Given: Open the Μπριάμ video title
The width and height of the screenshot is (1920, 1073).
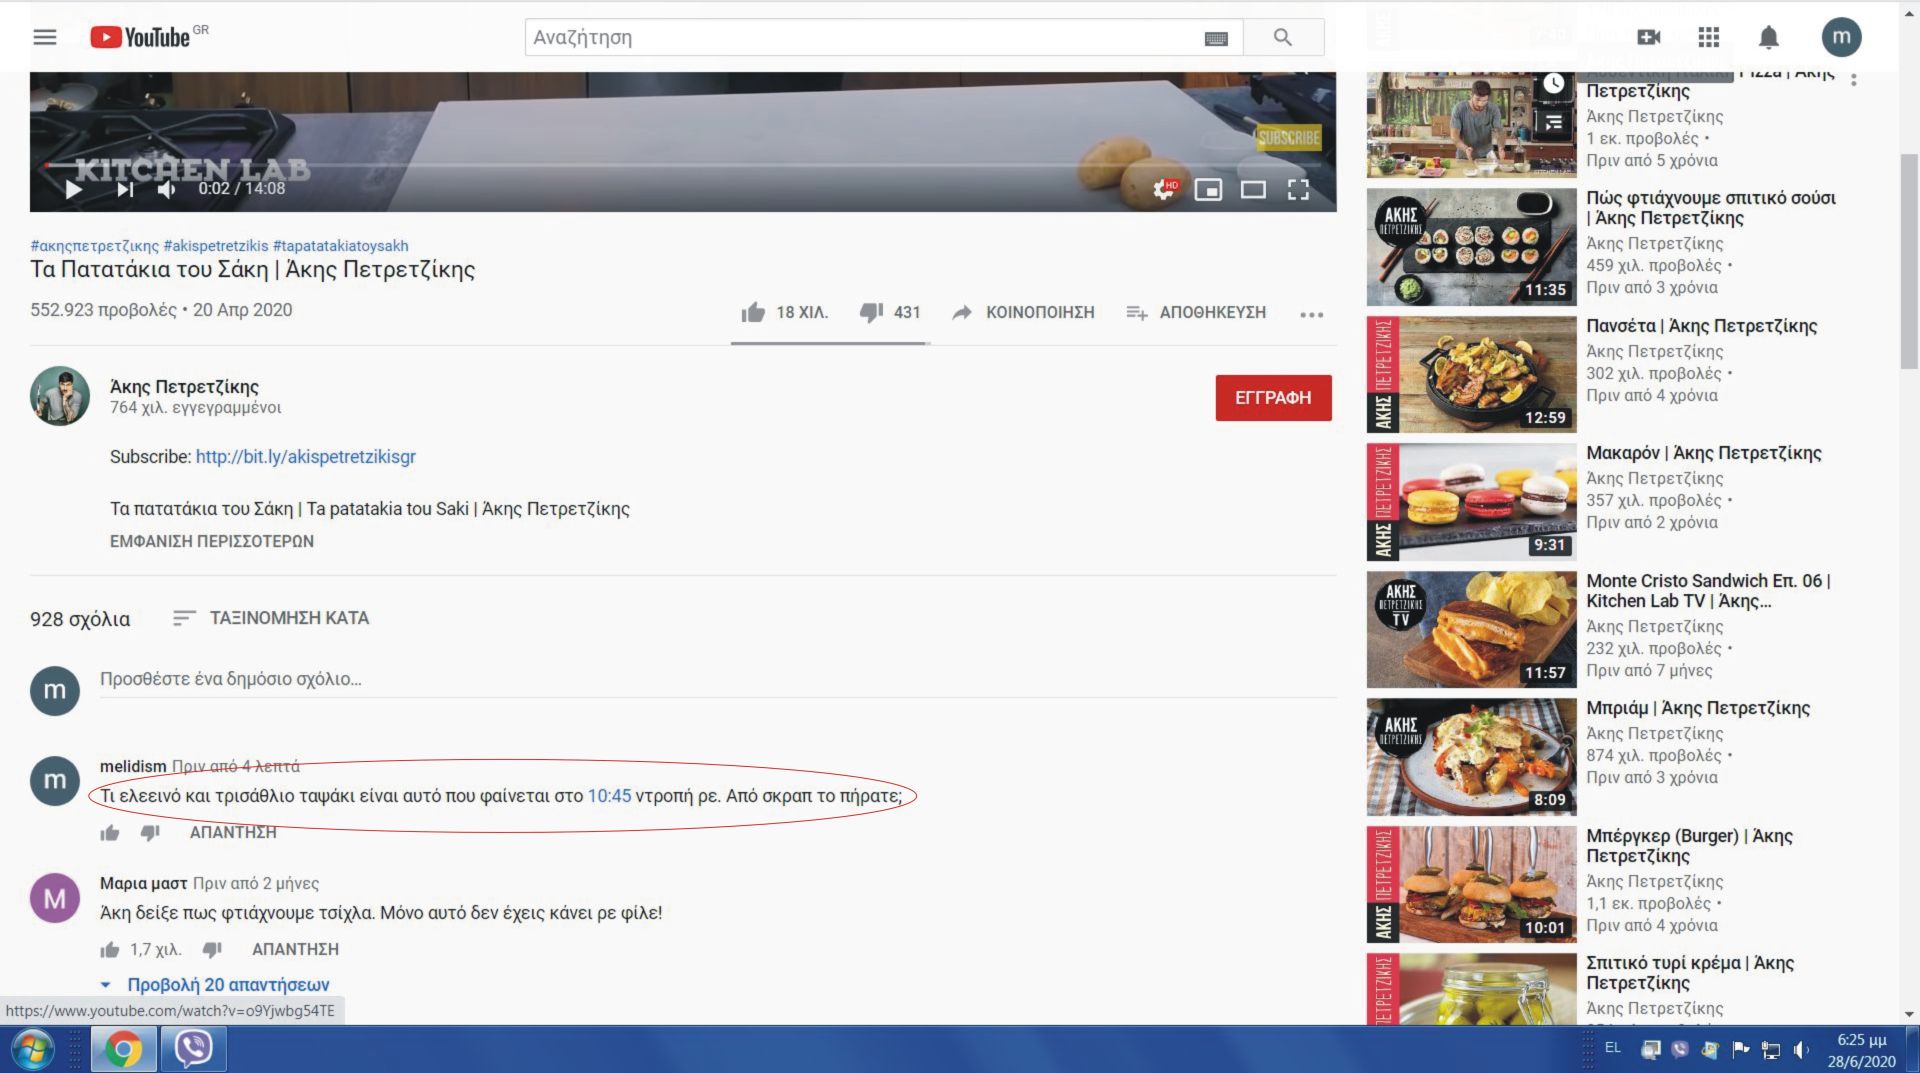Looking at the screenshot, I should pyautogui.click(x=1698, y=708).
